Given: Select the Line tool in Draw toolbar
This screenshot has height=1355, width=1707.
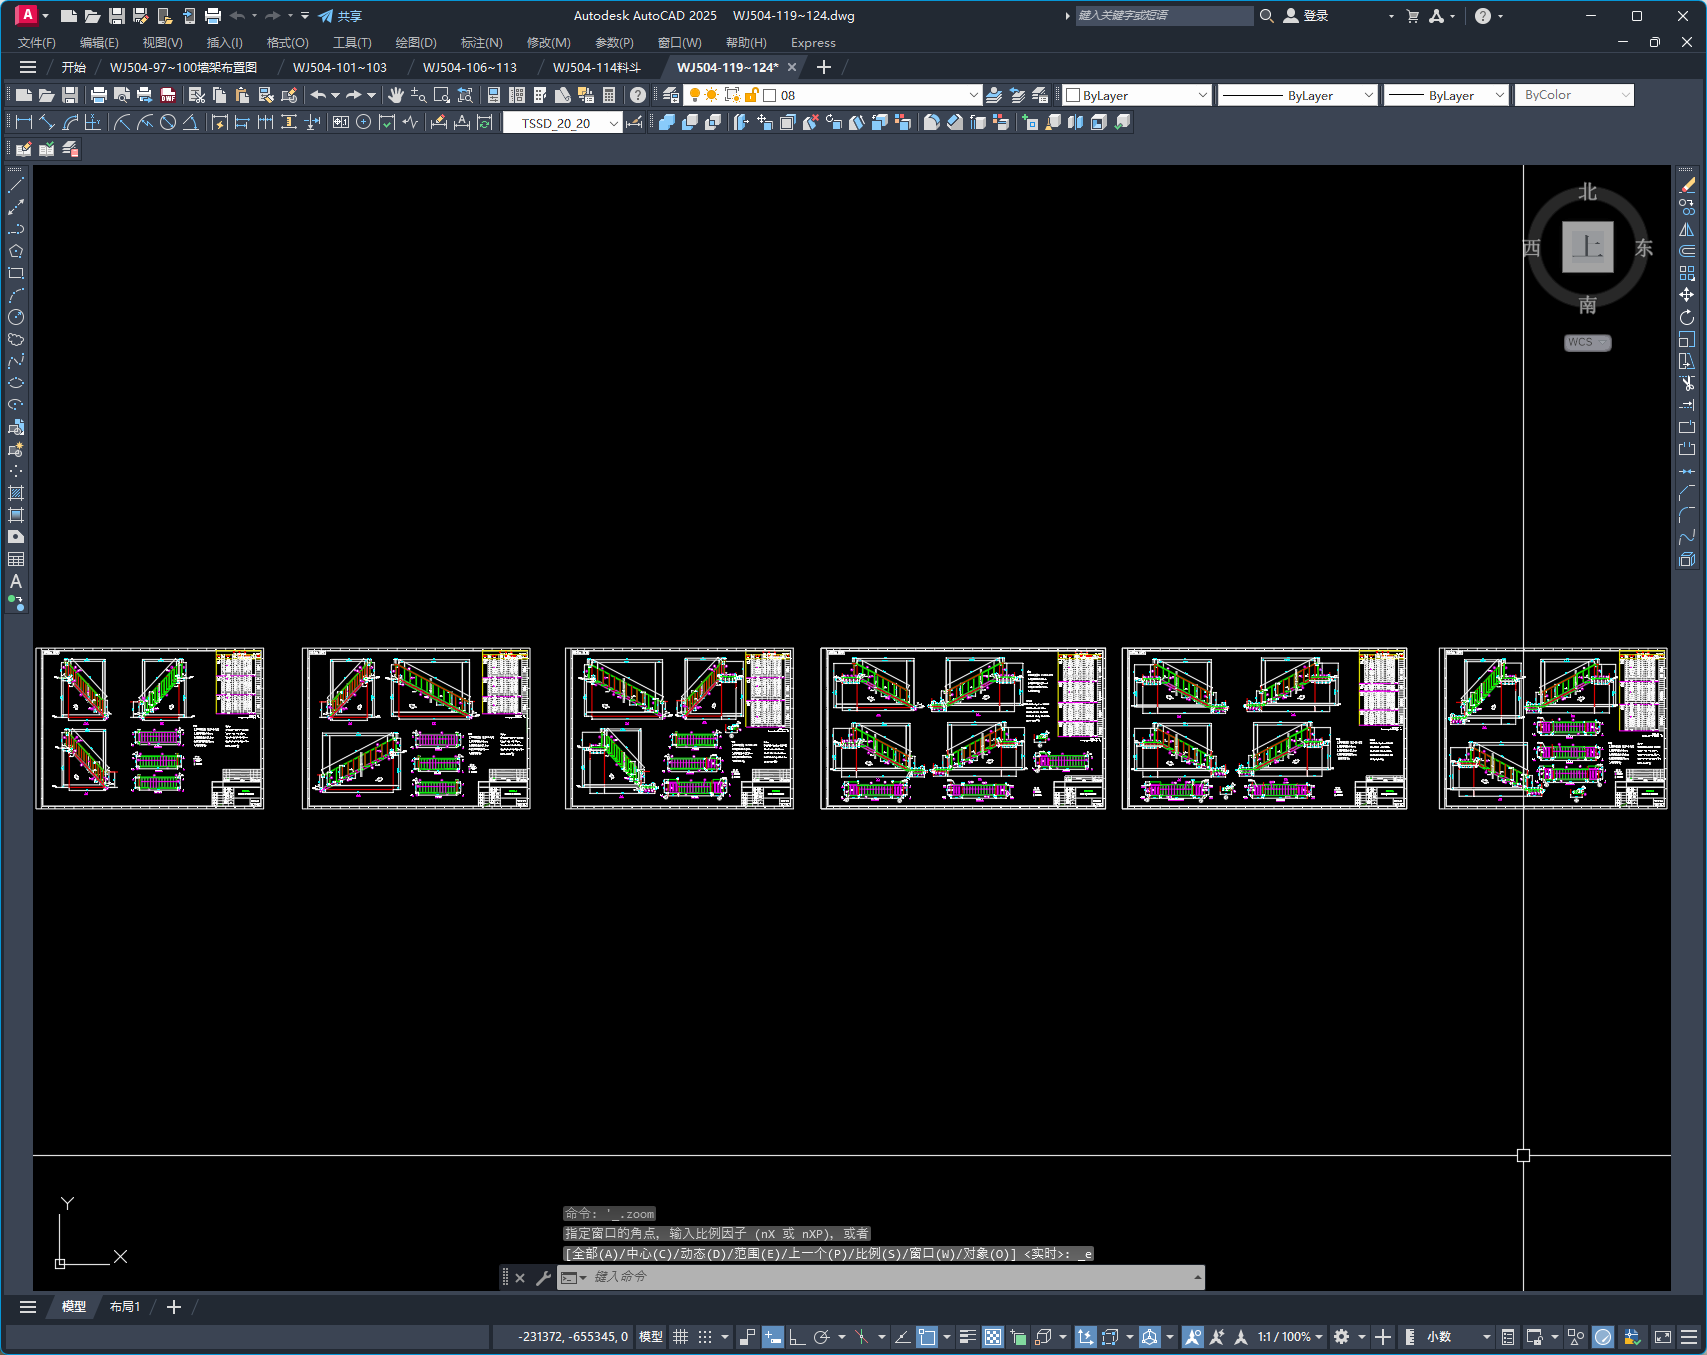Looking at the screenshot, I should [16, 185].
